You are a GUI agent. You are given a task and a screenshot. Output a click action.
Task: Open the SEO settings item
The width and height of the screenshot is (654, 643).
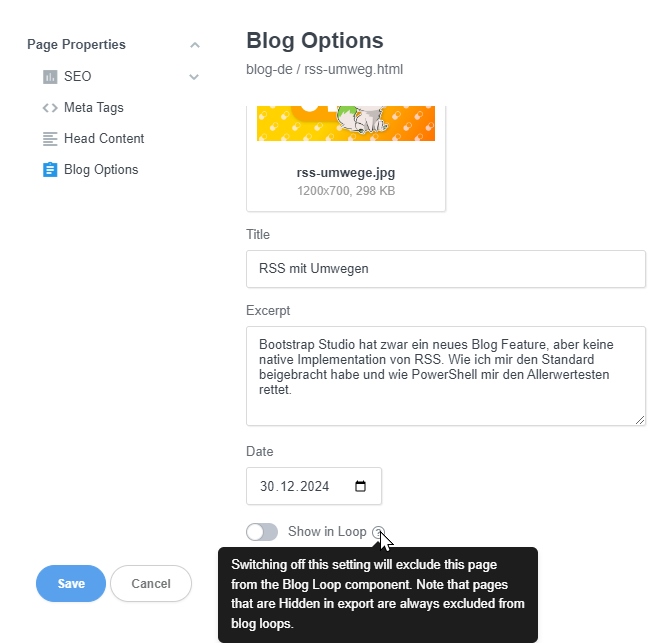coord(78,77)
